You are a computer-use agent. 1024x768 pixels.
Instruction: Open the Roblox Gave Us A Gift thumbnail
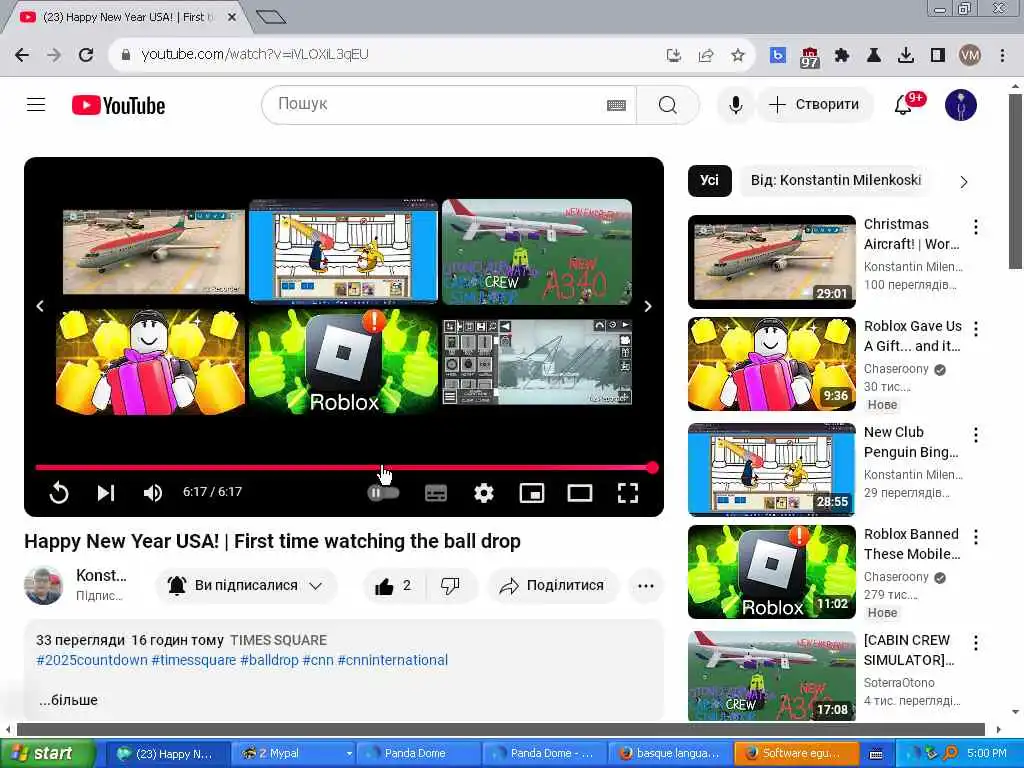pyautogui.click(x=772, y=364)
